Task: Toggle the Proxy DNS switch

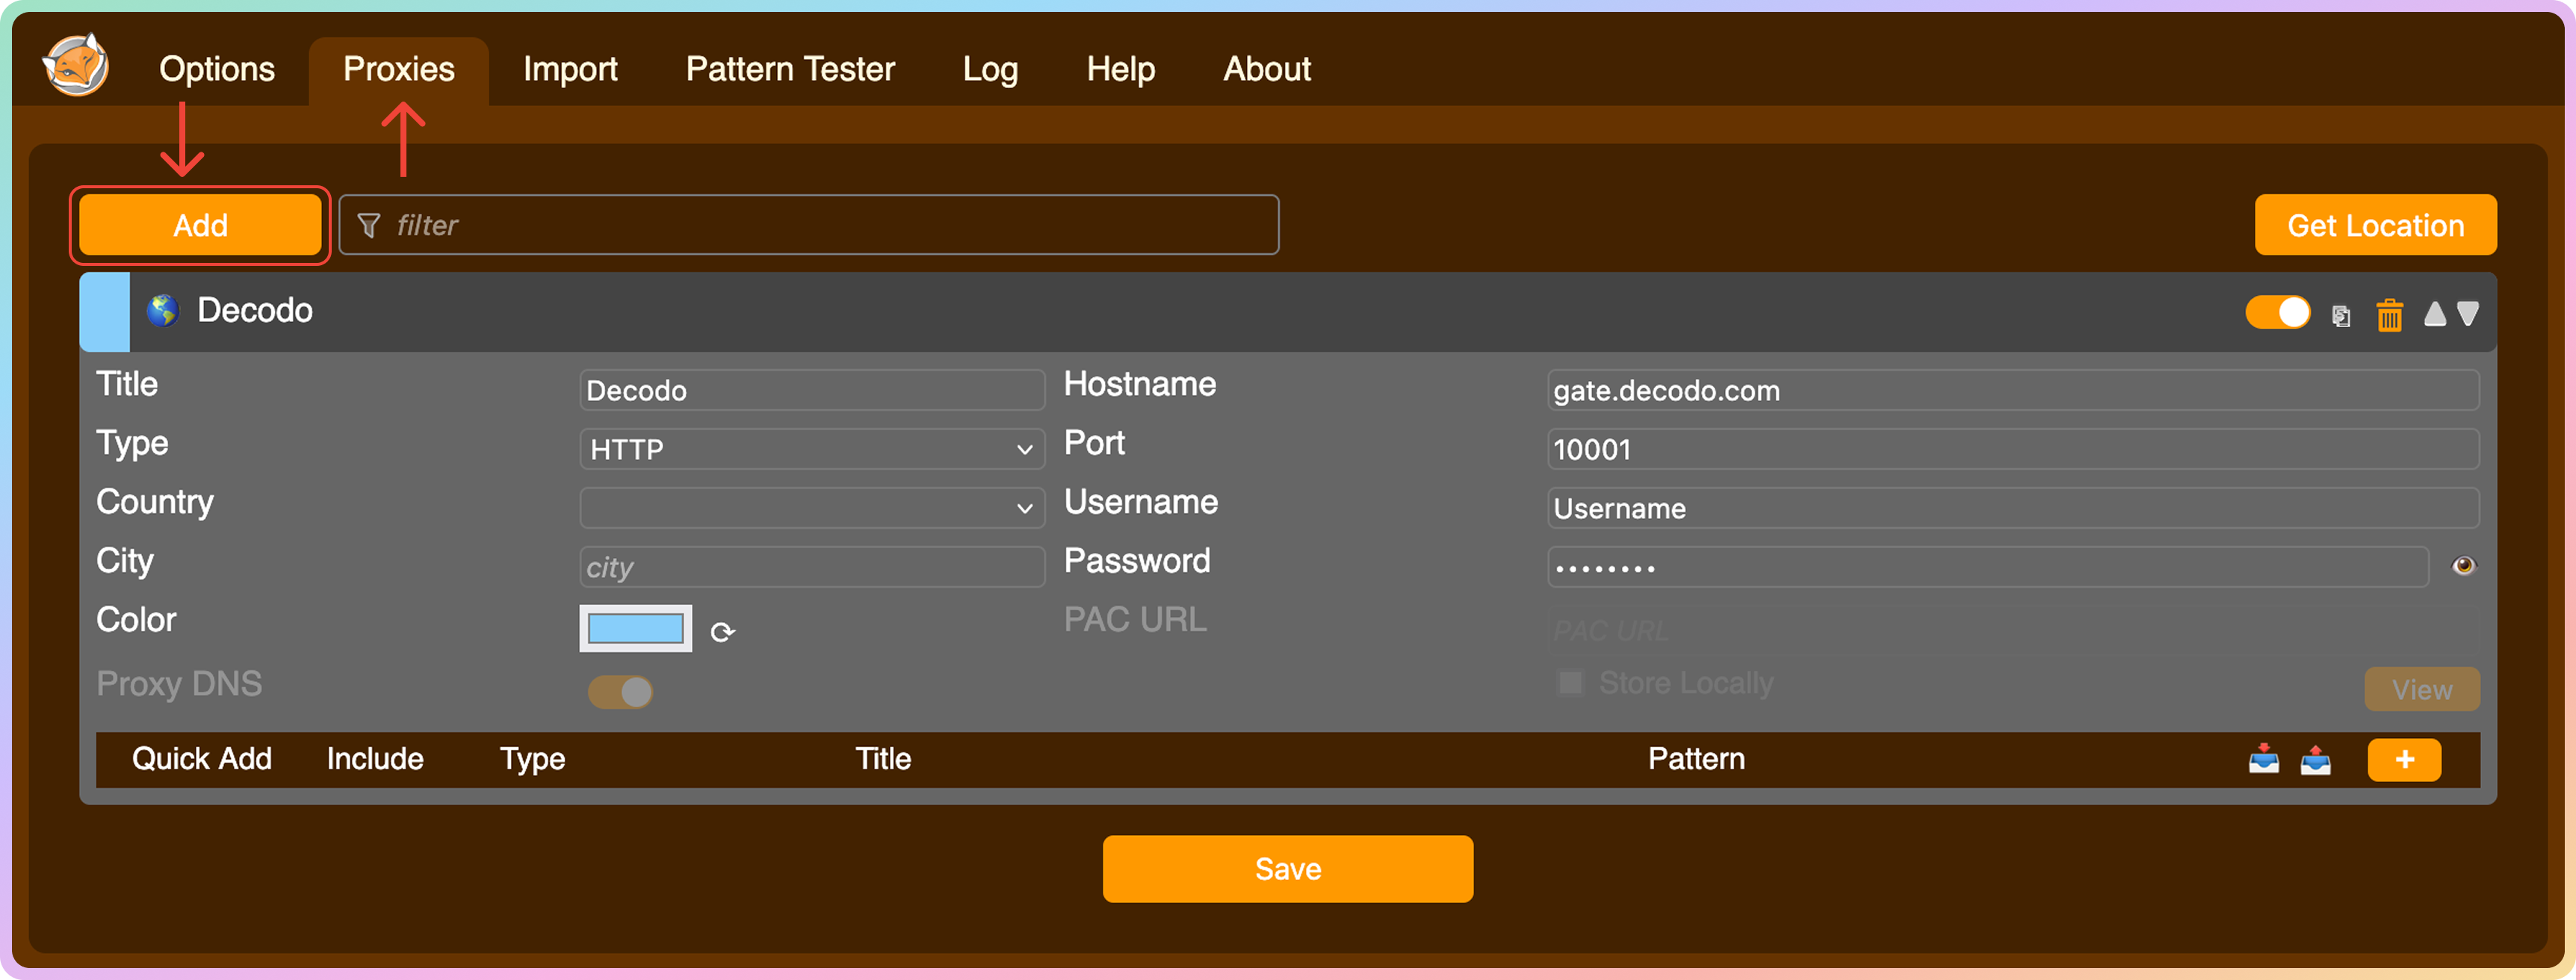Action: [x=620, y=691]
